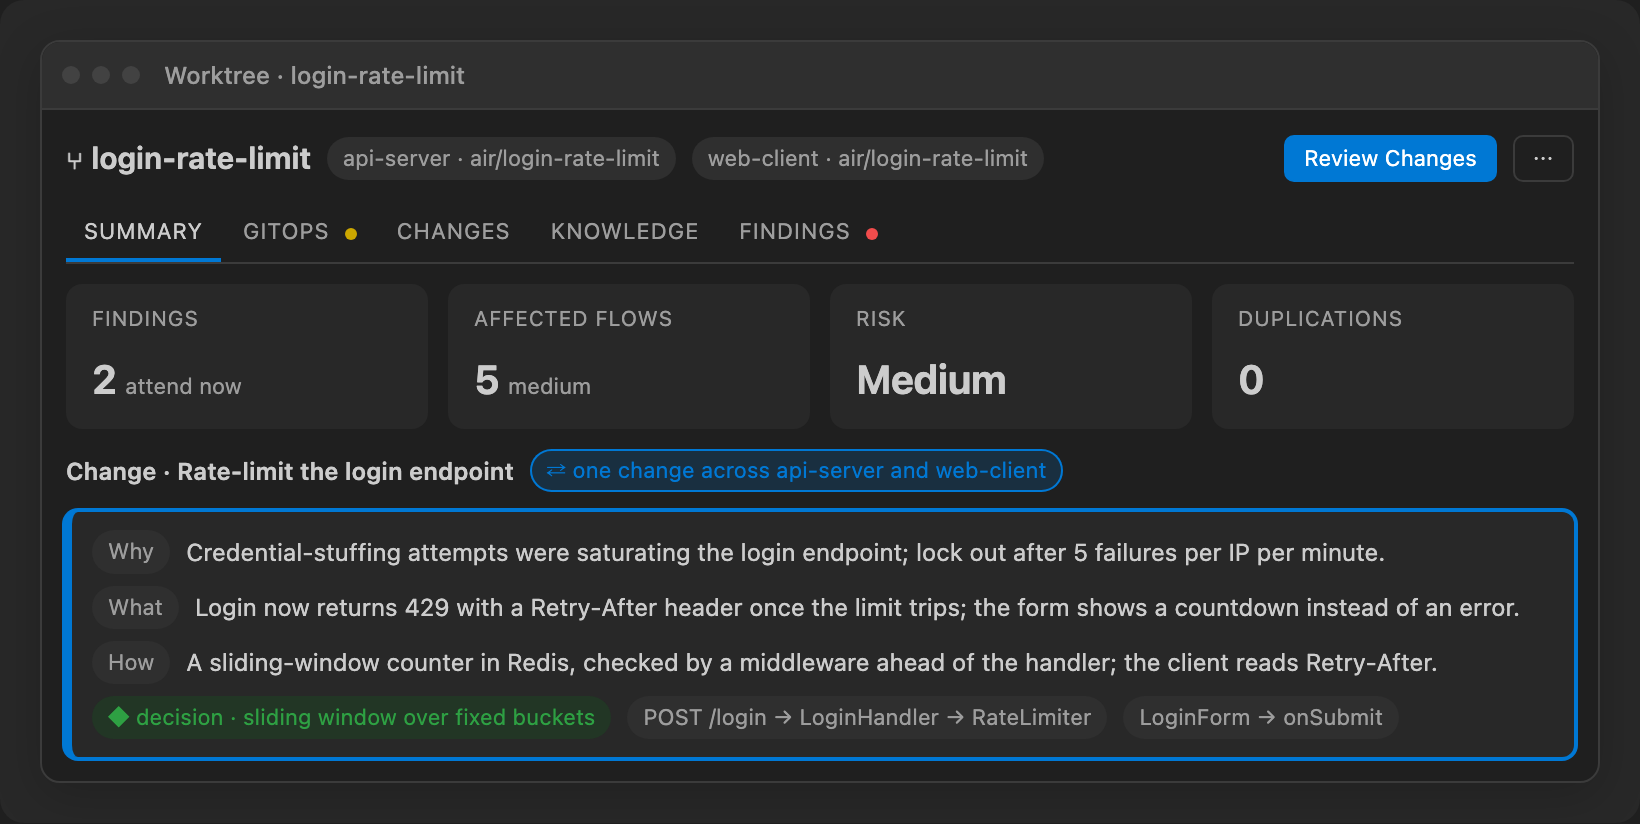The height and width of the screenshot is (824, 1640).
Task: Click the login-rate-limit worktree heading
Action: pyautogui.click(x=201, y=159)
